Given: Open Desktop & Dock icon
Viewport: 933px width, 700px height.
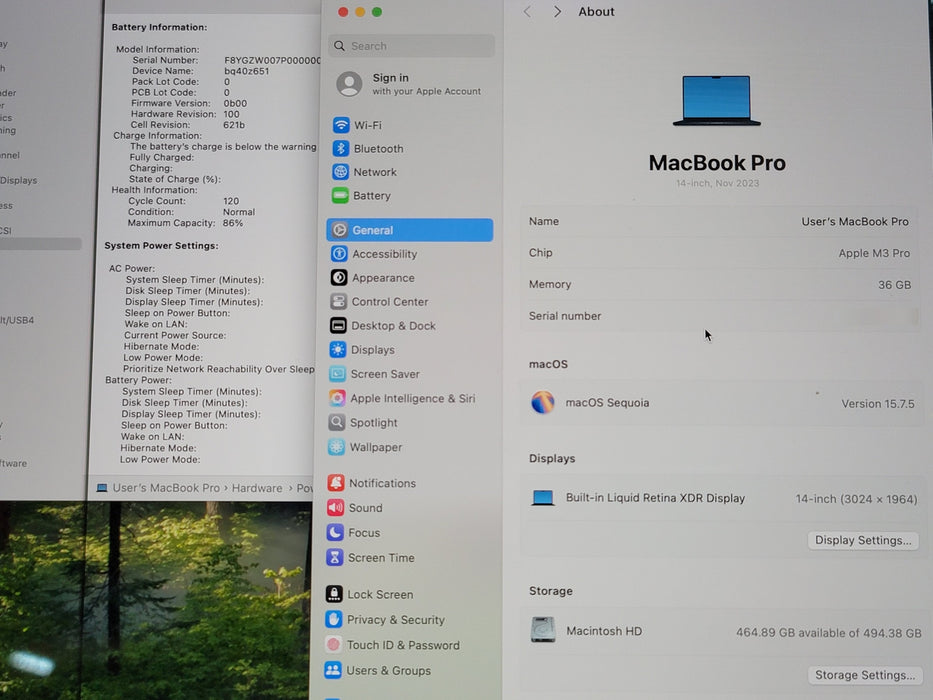Looking at the screenshot, I should tap(338, 326).
